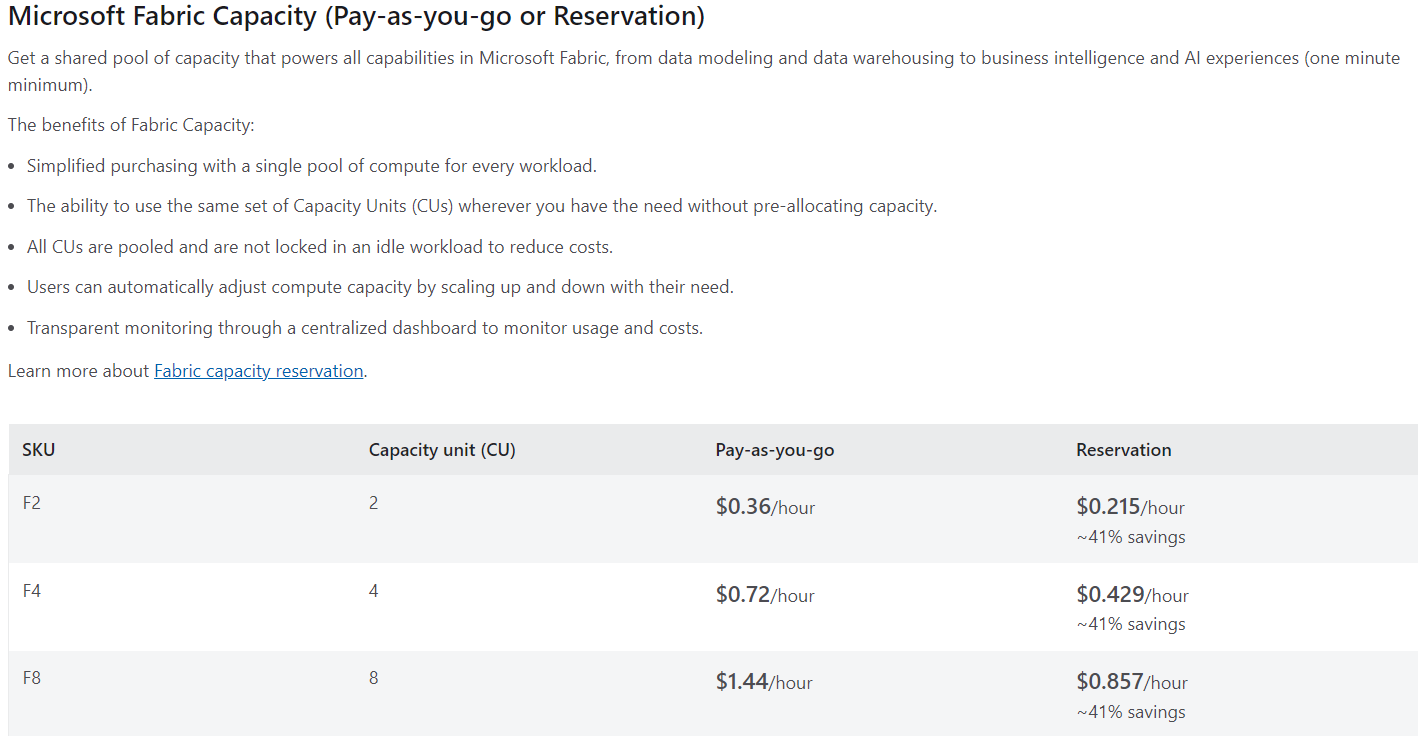
Task: Select the $1.44/hour pay-as-you-go price
Action: tap(764, 682)
